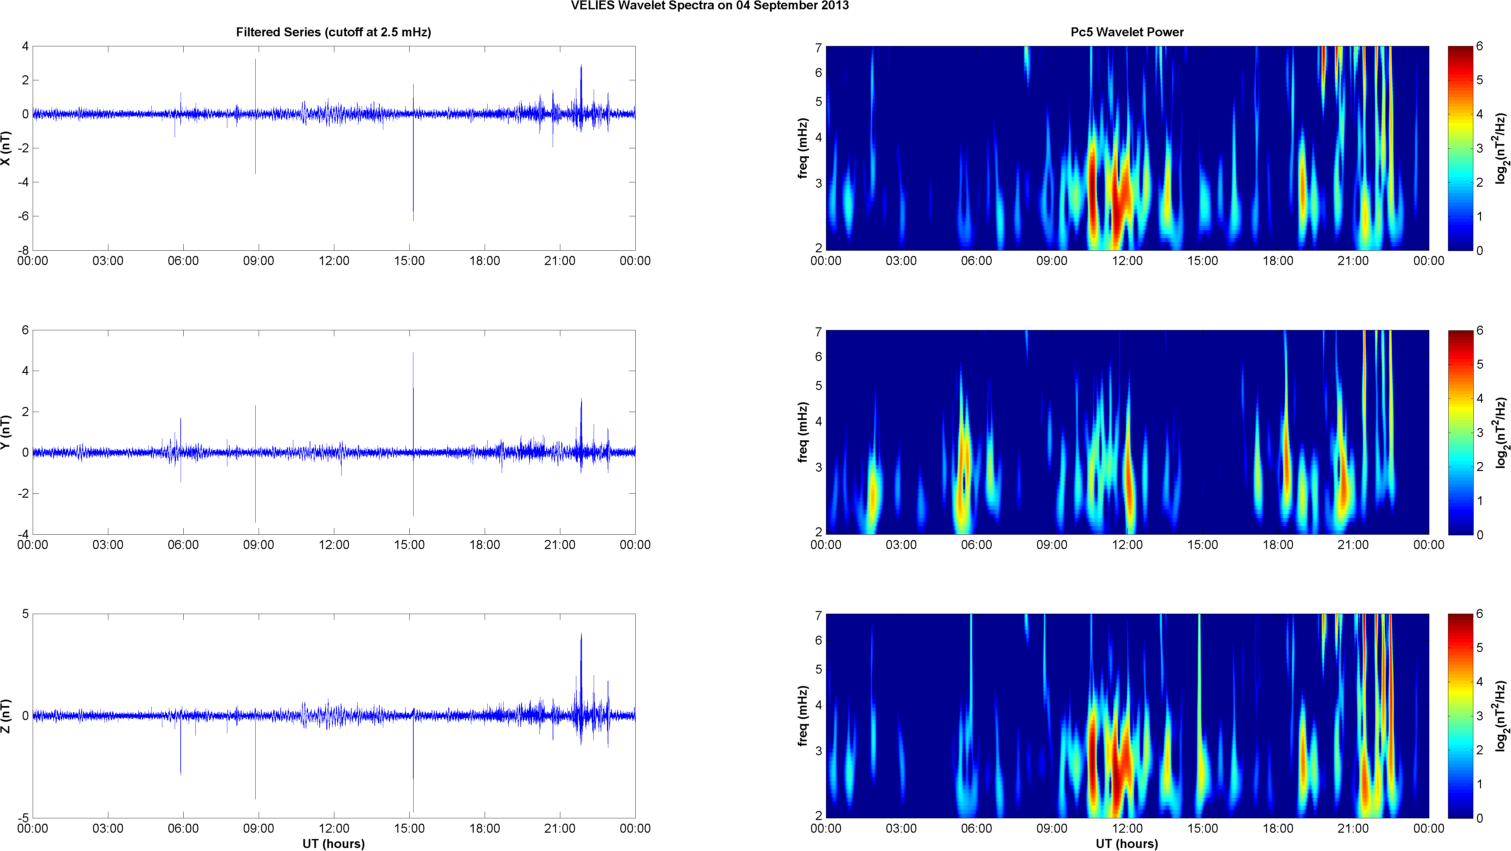This screenshot has height=851, width=1511.
Task: Select 'Filtered Series (cutoff at 2.5 mHz)' heading
Action: (x=333, y=32)
